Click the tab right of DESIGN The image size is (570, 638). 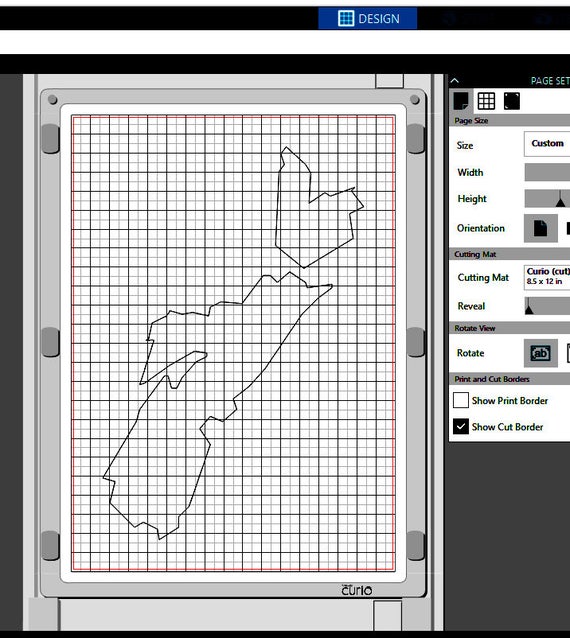pos(468,18)
